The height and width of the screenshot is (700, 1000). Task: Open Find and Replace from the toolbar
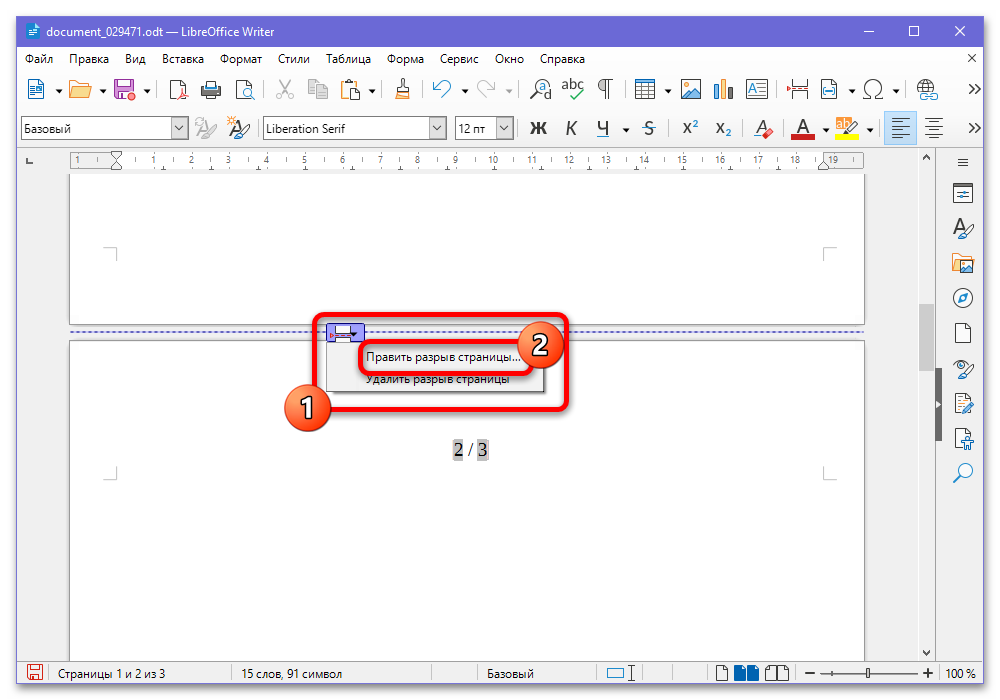tap(541, 90)
